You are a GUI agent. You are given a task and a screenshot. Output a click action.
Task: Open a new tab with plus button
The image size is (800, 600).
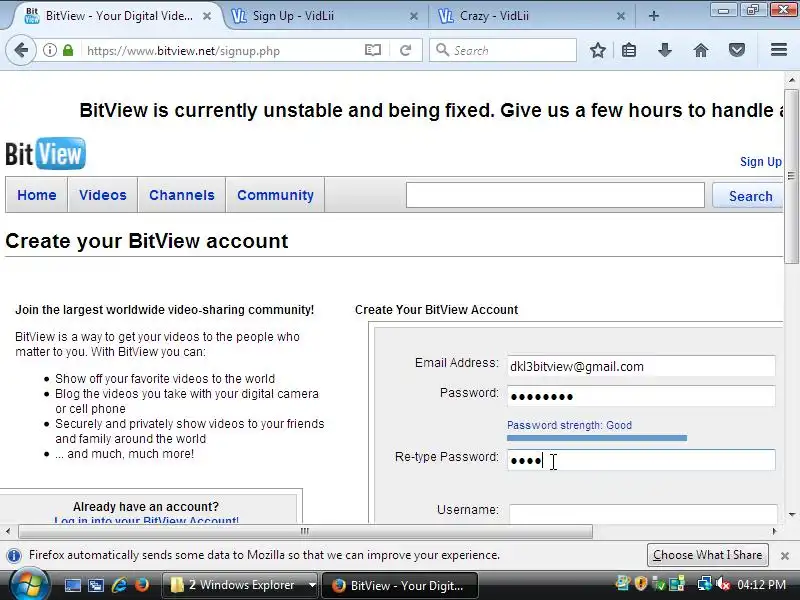point(654,16)
